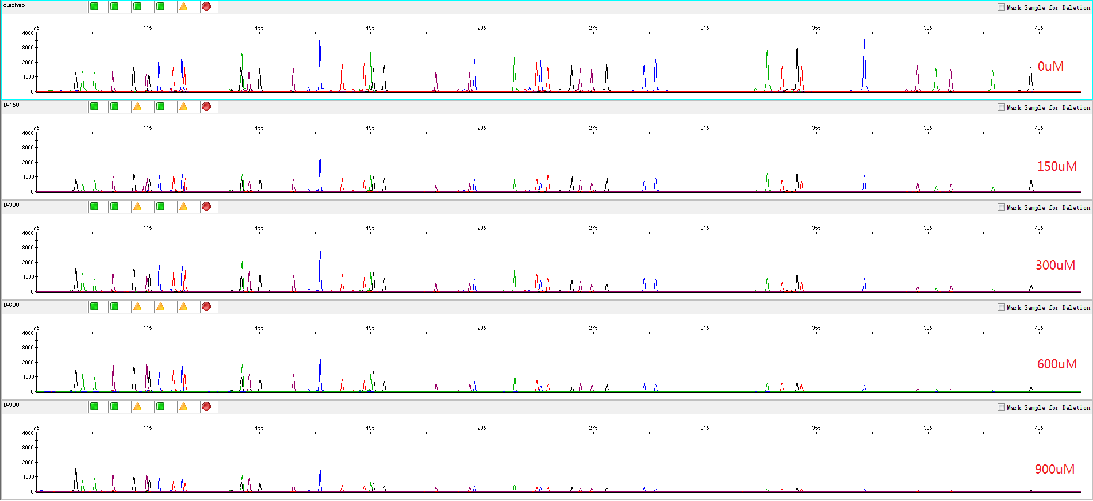Check Mark Sample for Deletion in 300uM panel
The image size is (1093, 501).
point(1001,207)
